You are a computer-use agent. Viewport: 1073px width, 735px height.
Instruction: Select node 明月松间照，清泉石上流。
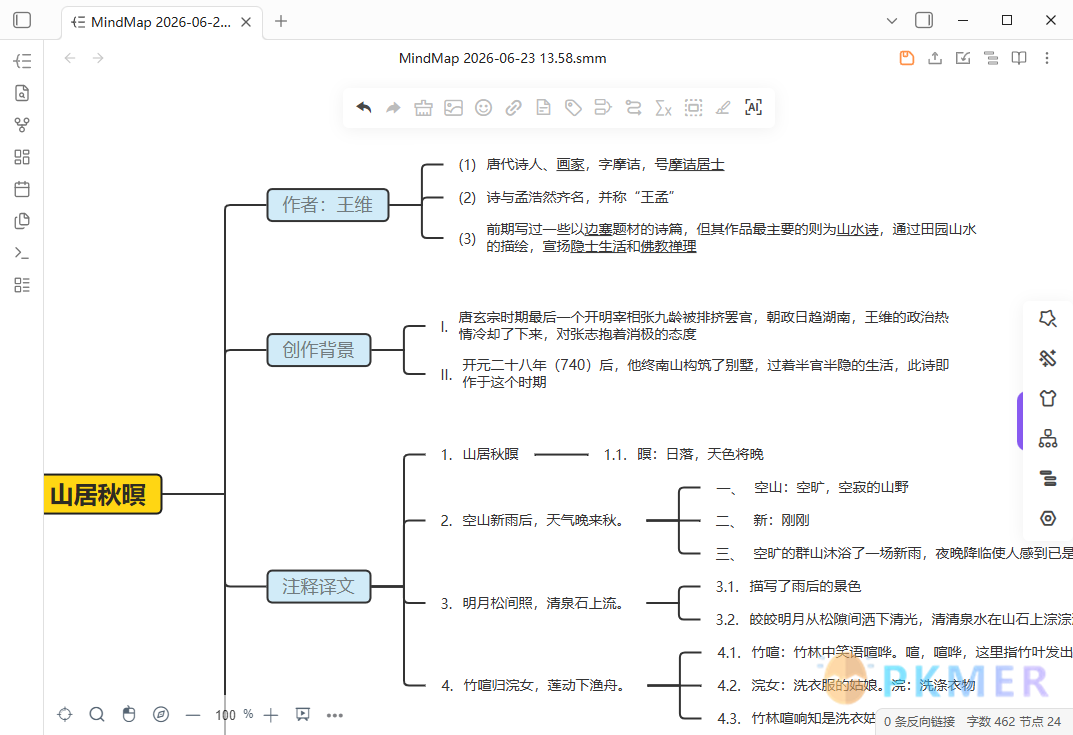point(532,604)
